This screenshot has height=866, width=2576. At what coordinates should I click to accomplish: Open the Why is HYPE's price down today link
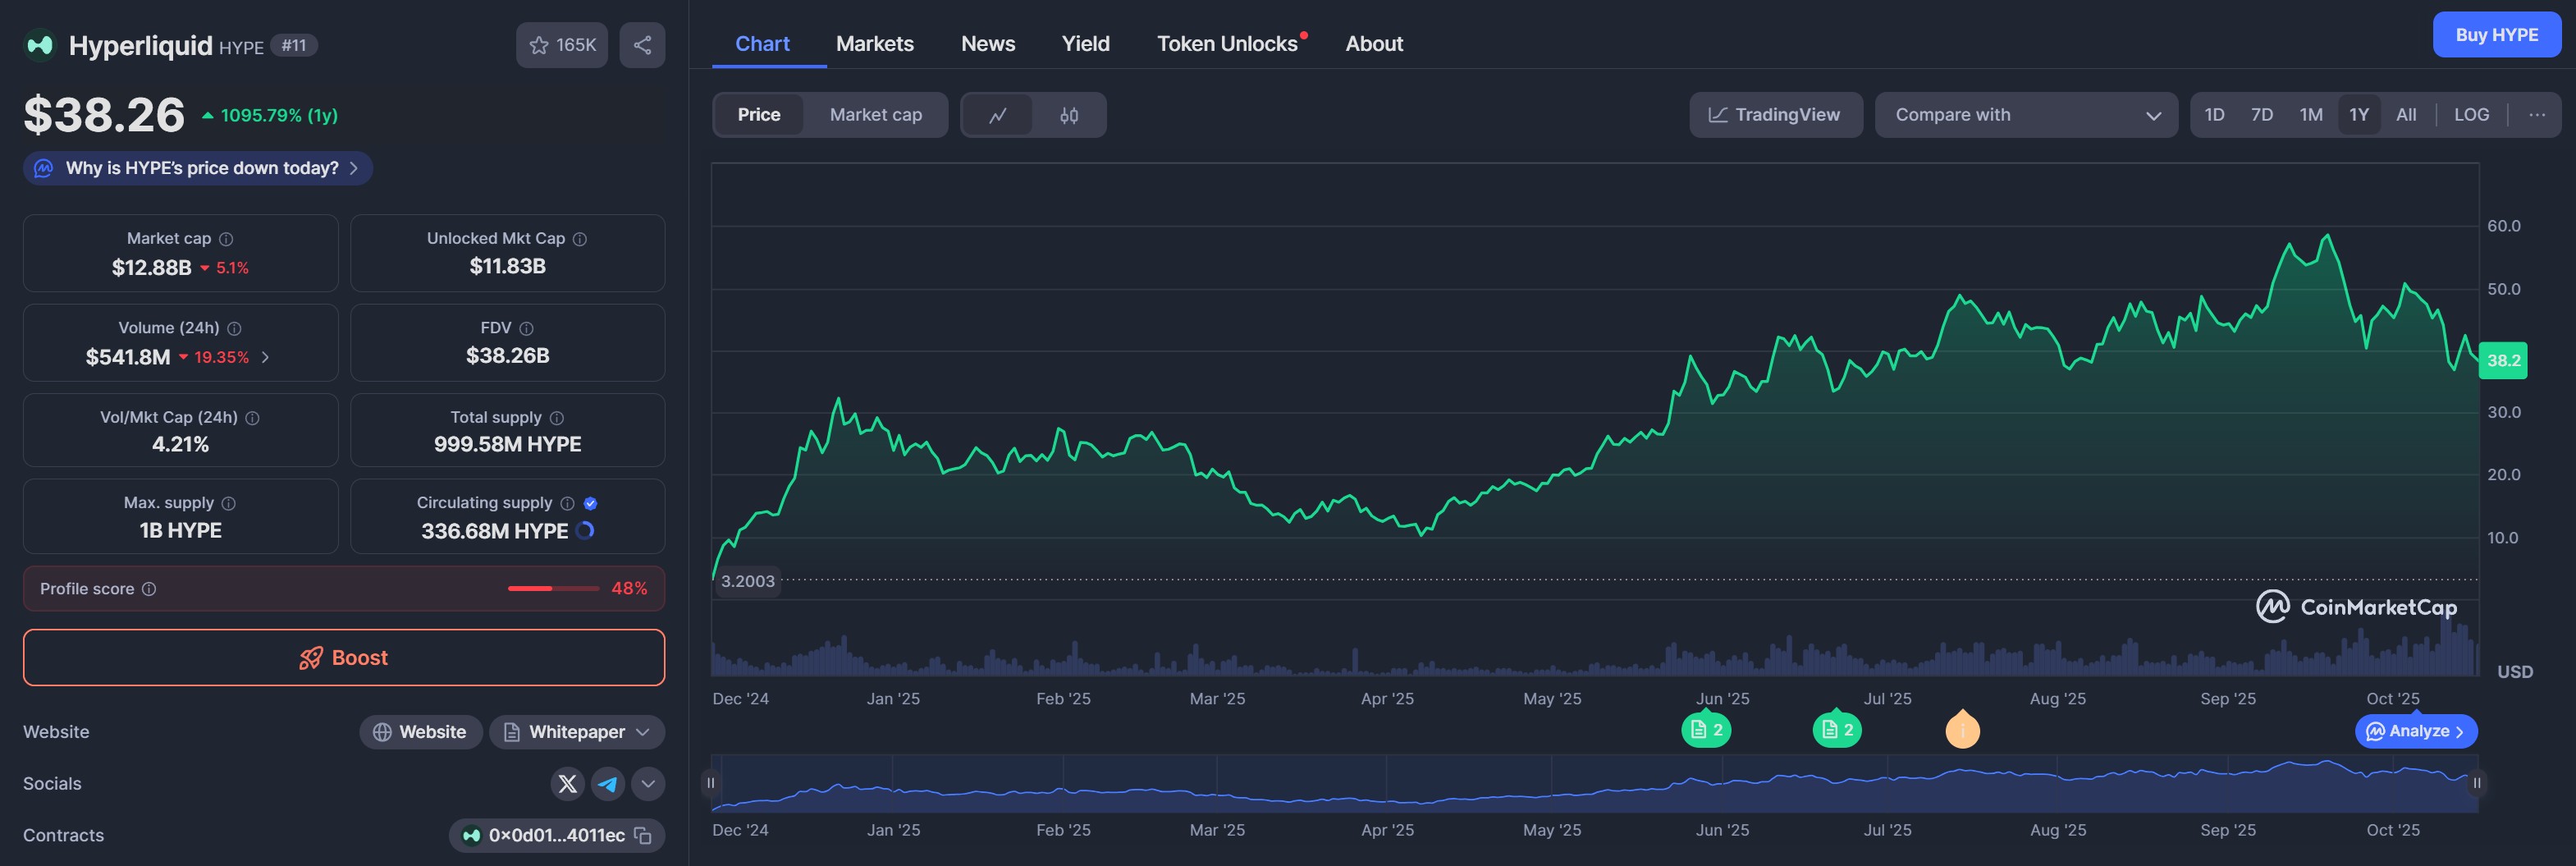[x=197, y=168]
